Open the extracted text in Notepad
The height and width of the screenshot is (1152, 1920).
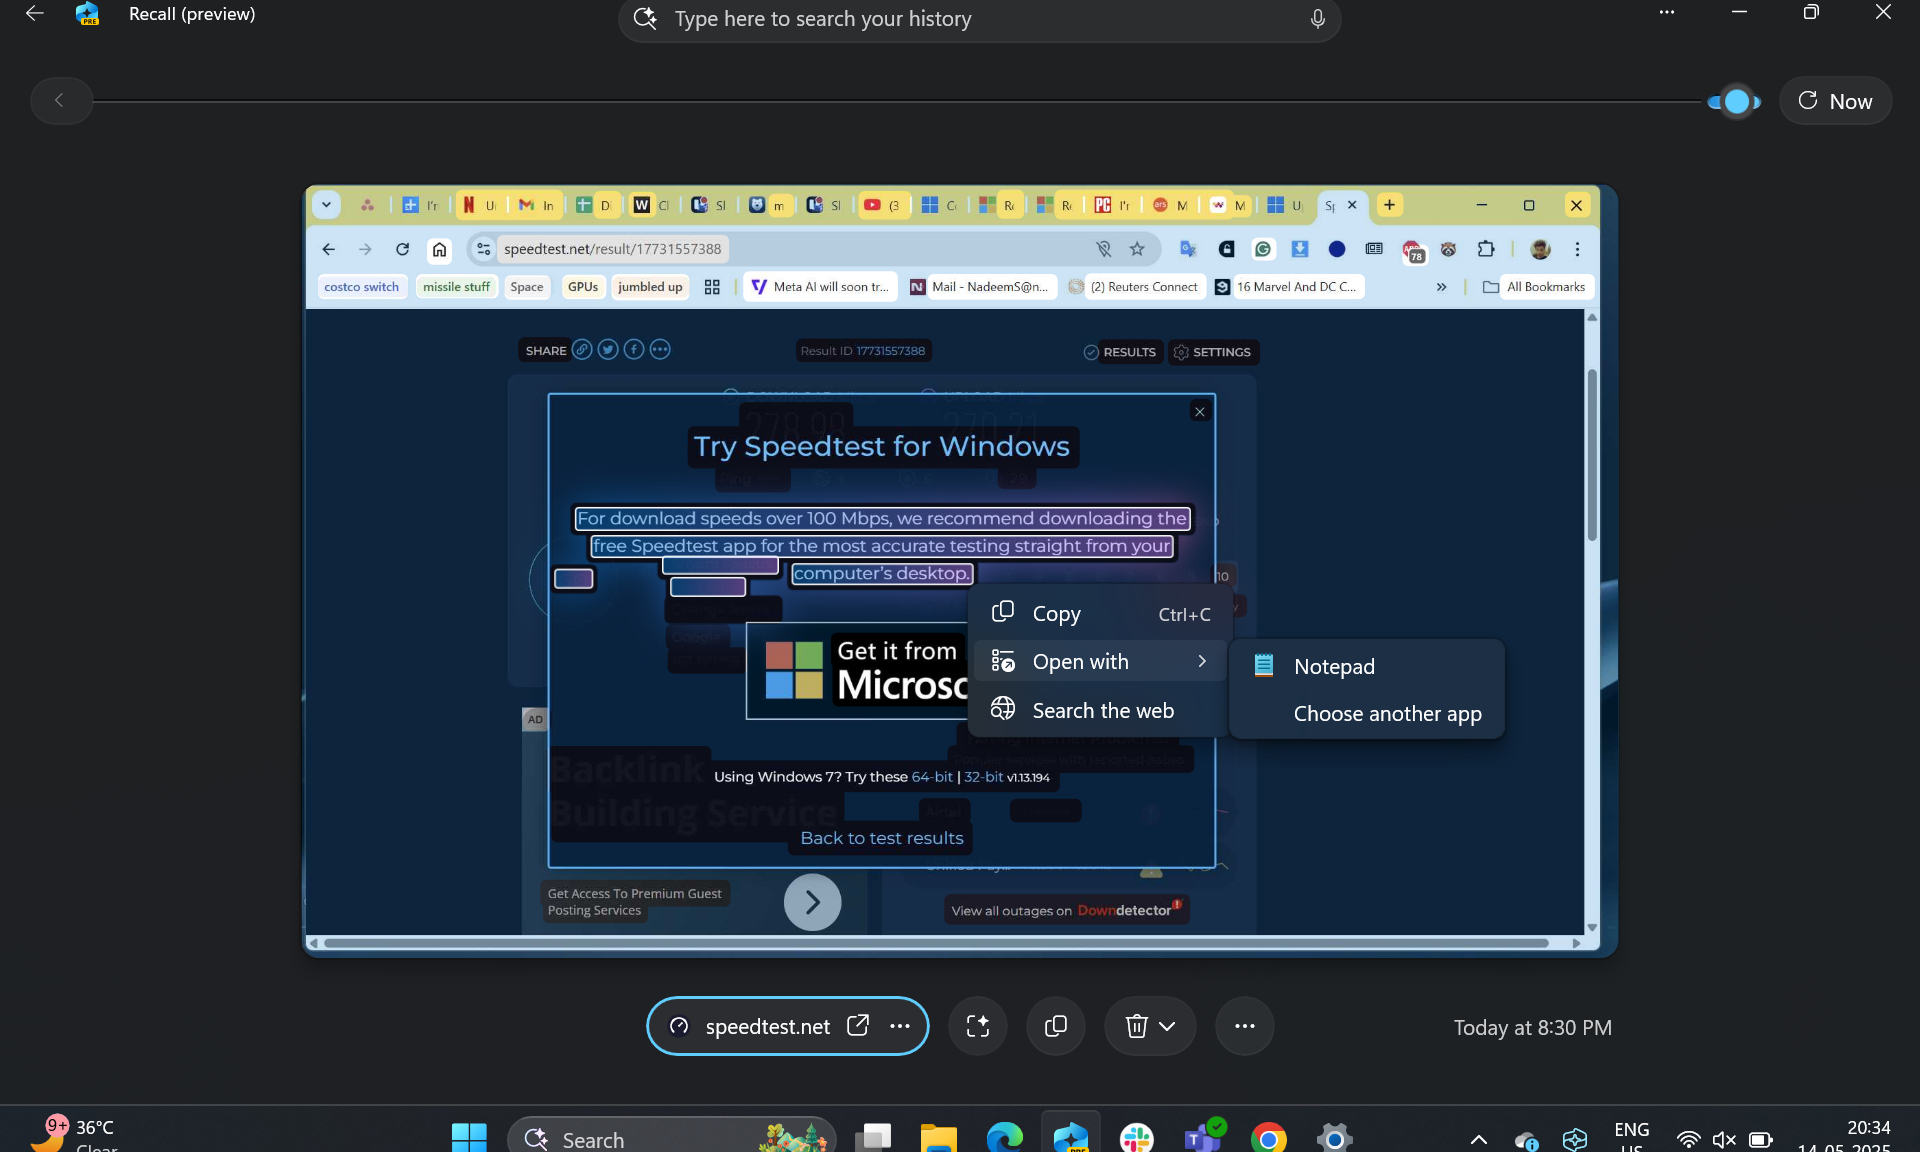(1334, 666)
